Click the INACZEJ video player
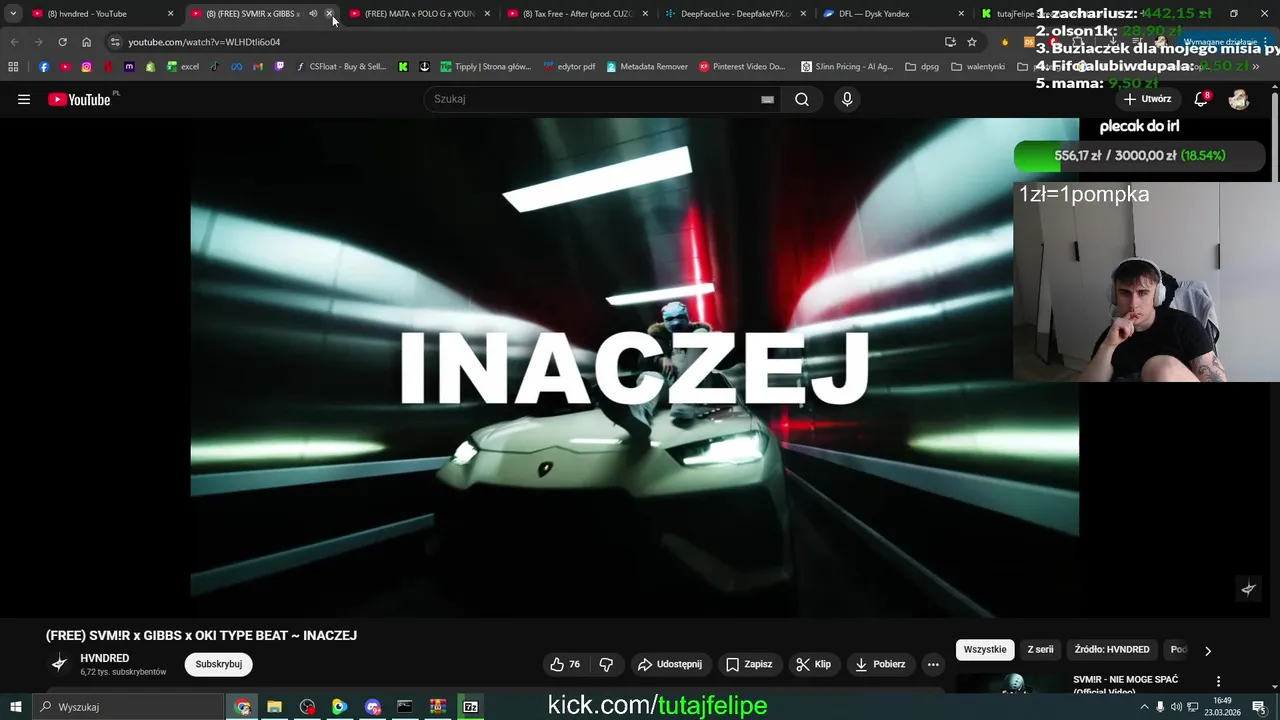 [x=634, y=367]
